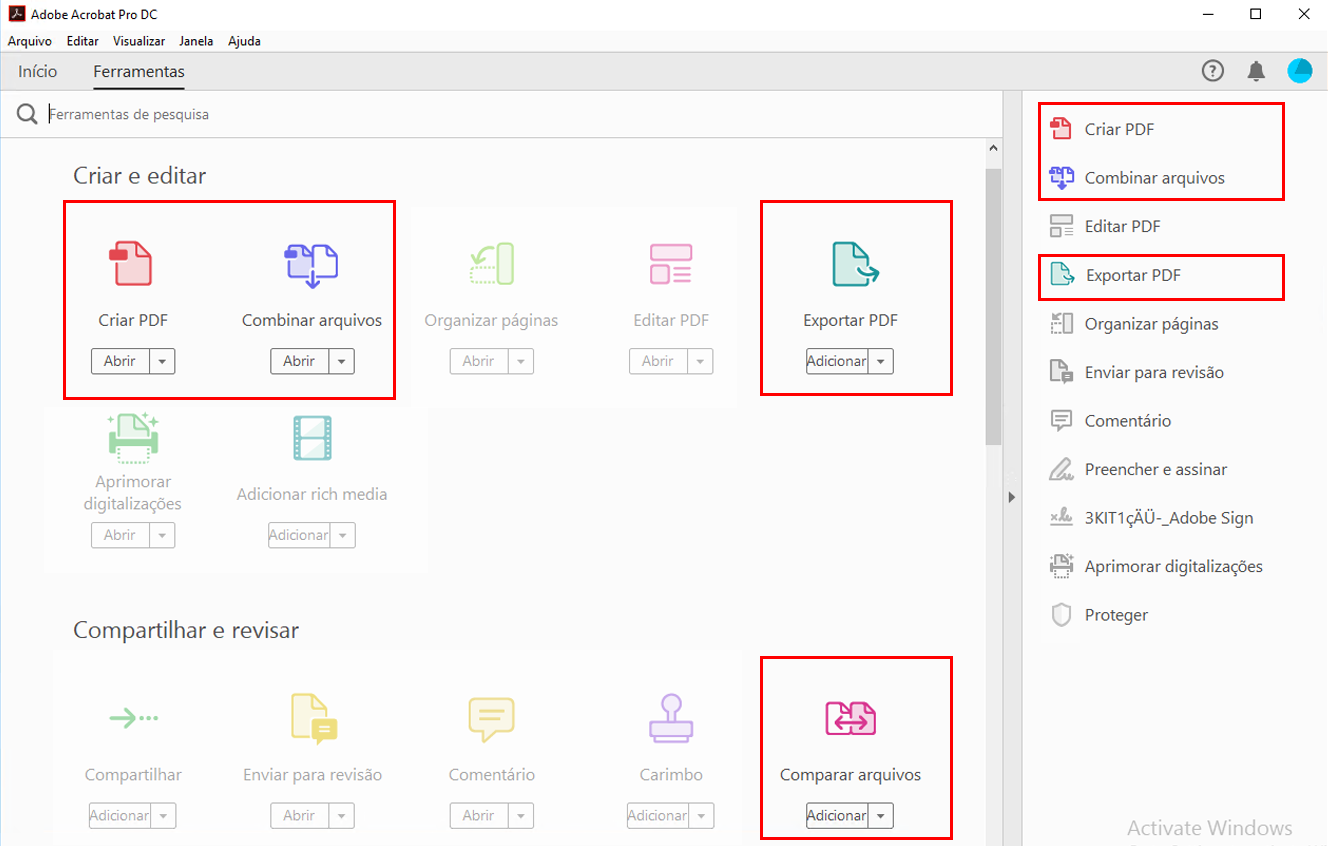The height and width of the screenshot is (846, 1328).
Task: Click Enviar para revisão shortcut icon in right pane
Action: click(x=1061, y=372)
